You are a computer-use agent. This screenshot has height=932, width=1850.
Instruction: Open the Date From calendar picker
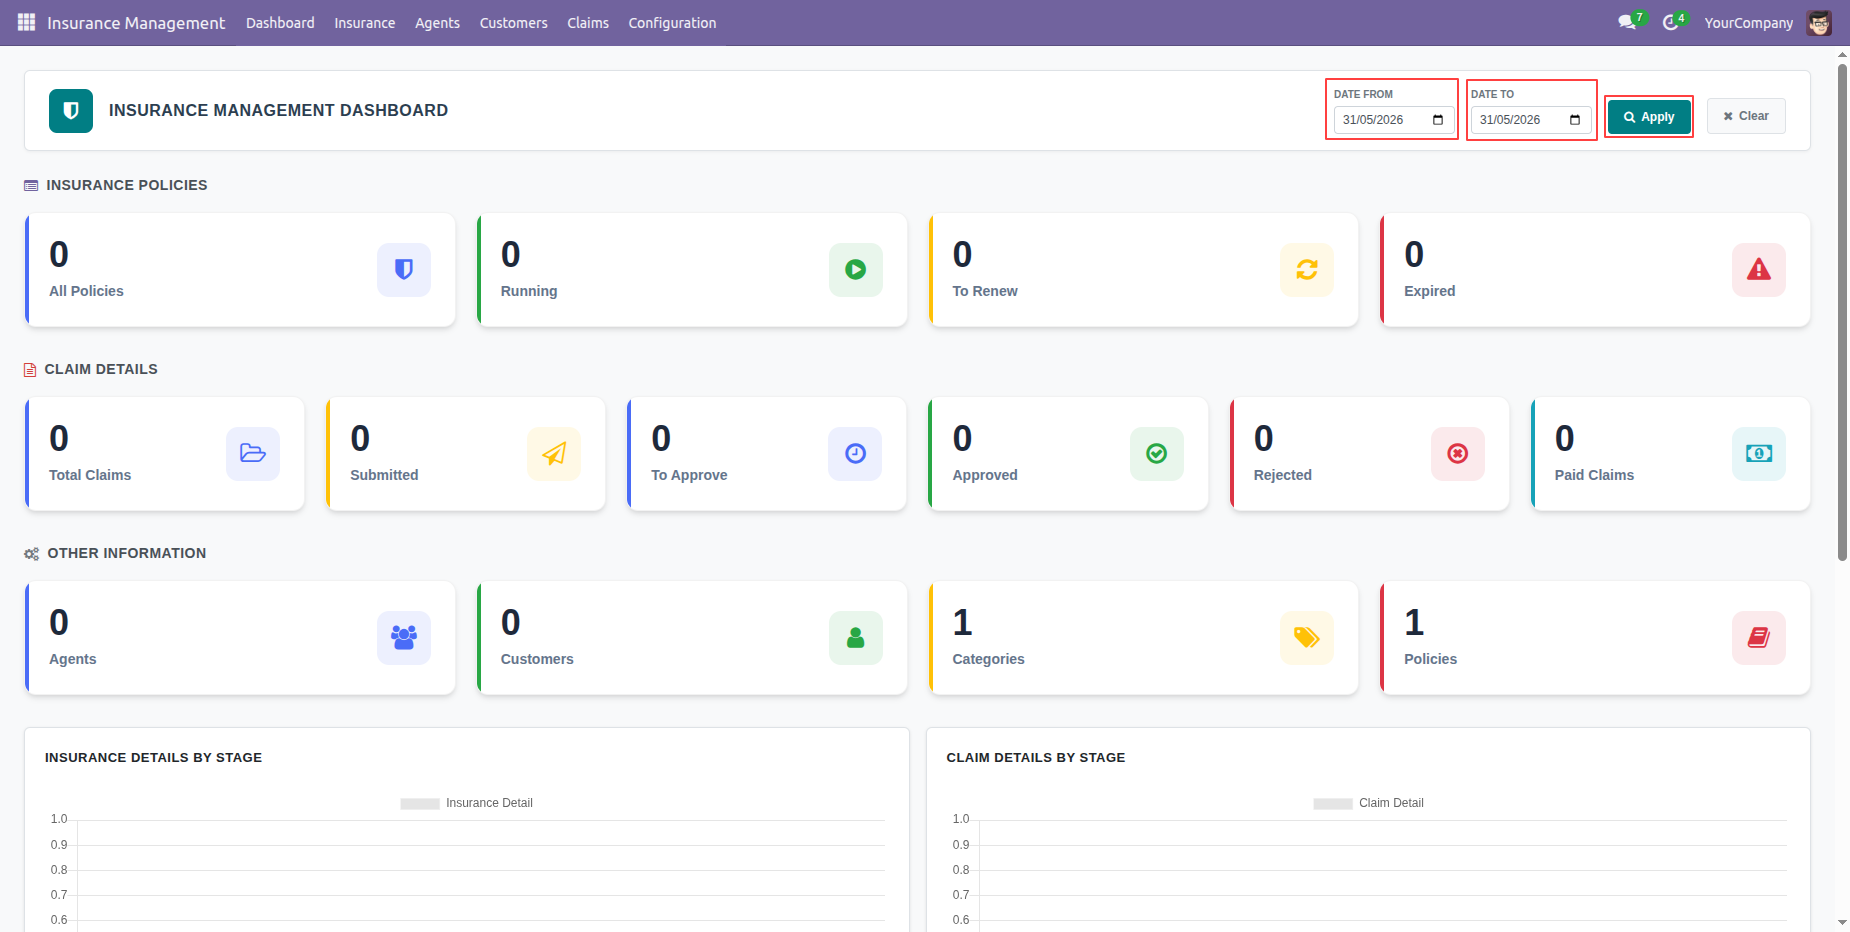tap(1438, 120)
